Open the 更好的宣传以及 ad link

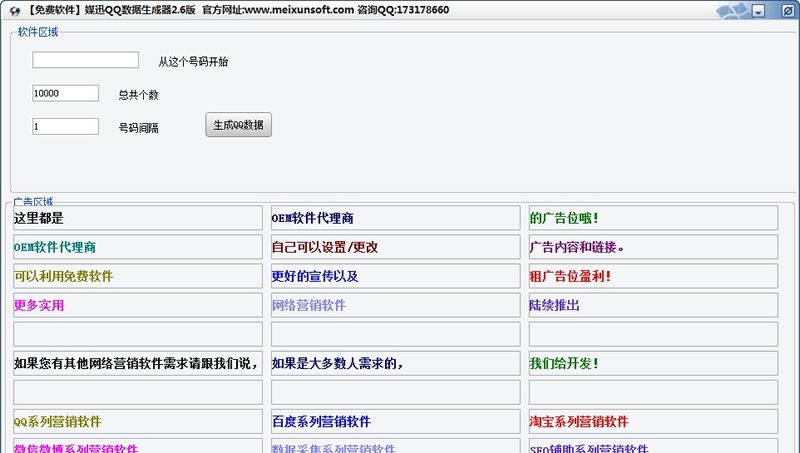(x=395, y=276)
